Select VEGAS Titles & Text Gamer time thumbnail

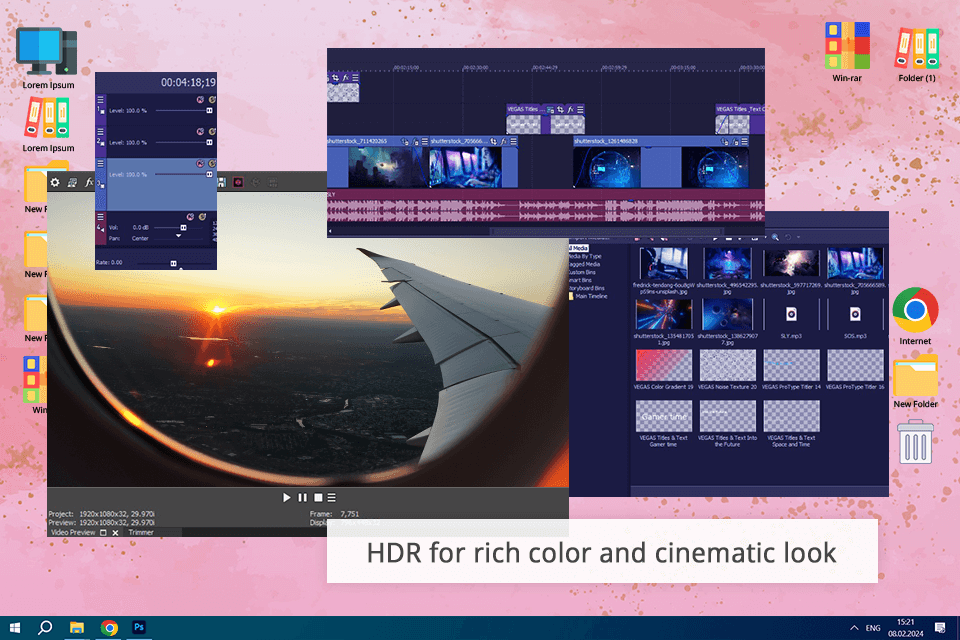pos(664,416)
